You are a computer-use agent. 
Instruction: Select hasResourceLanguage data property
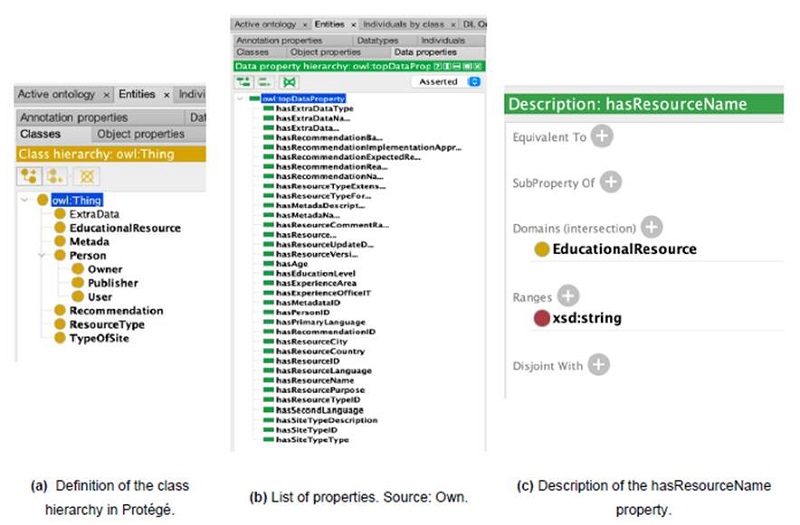click(323, 370)
